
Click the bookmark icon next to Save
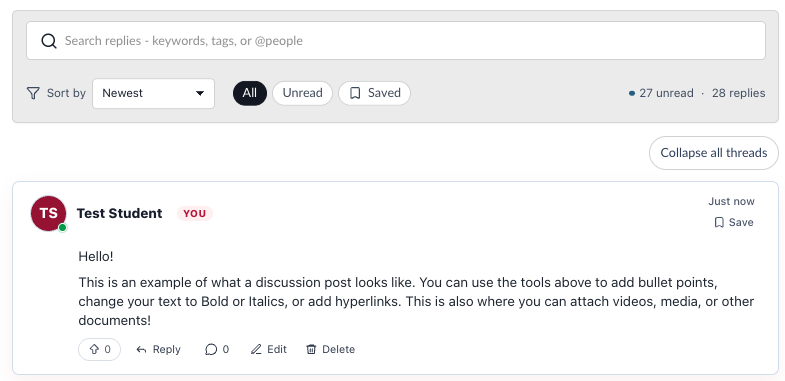tap(719, 222)
